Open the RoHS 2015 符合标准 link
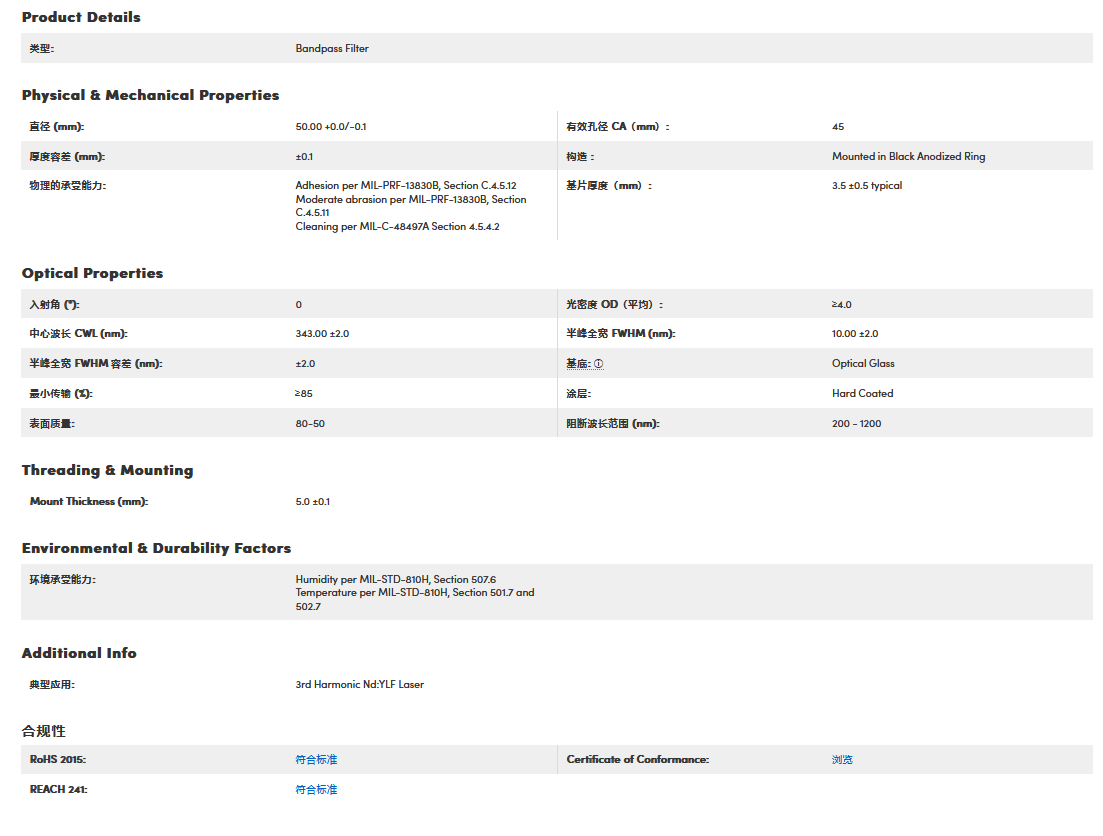Image resolution: width=1103 pixels, height=836 pixels. tap(316, 760)
